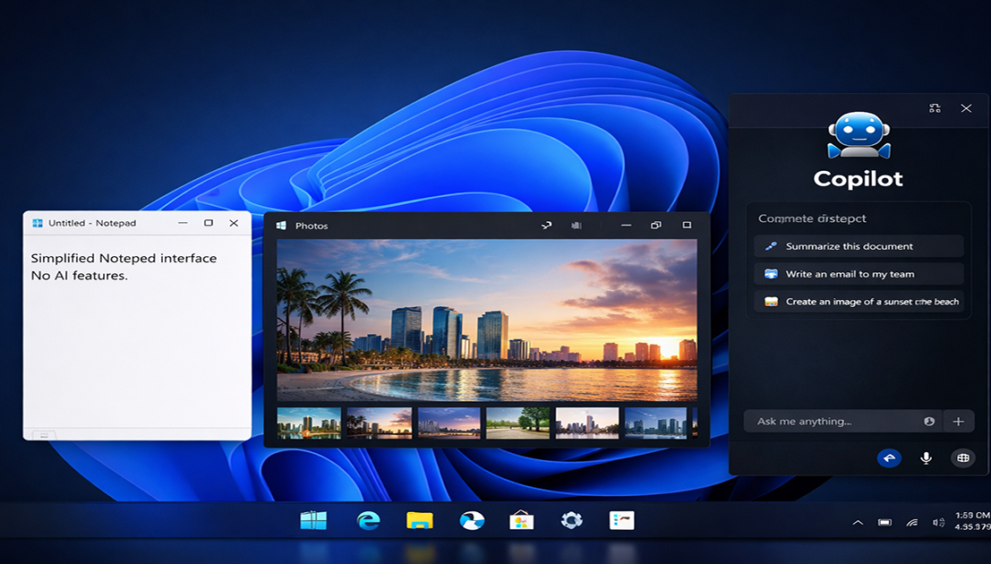
Task: Click the share arrow icon in Photos title bar
Action: point(547,225)
